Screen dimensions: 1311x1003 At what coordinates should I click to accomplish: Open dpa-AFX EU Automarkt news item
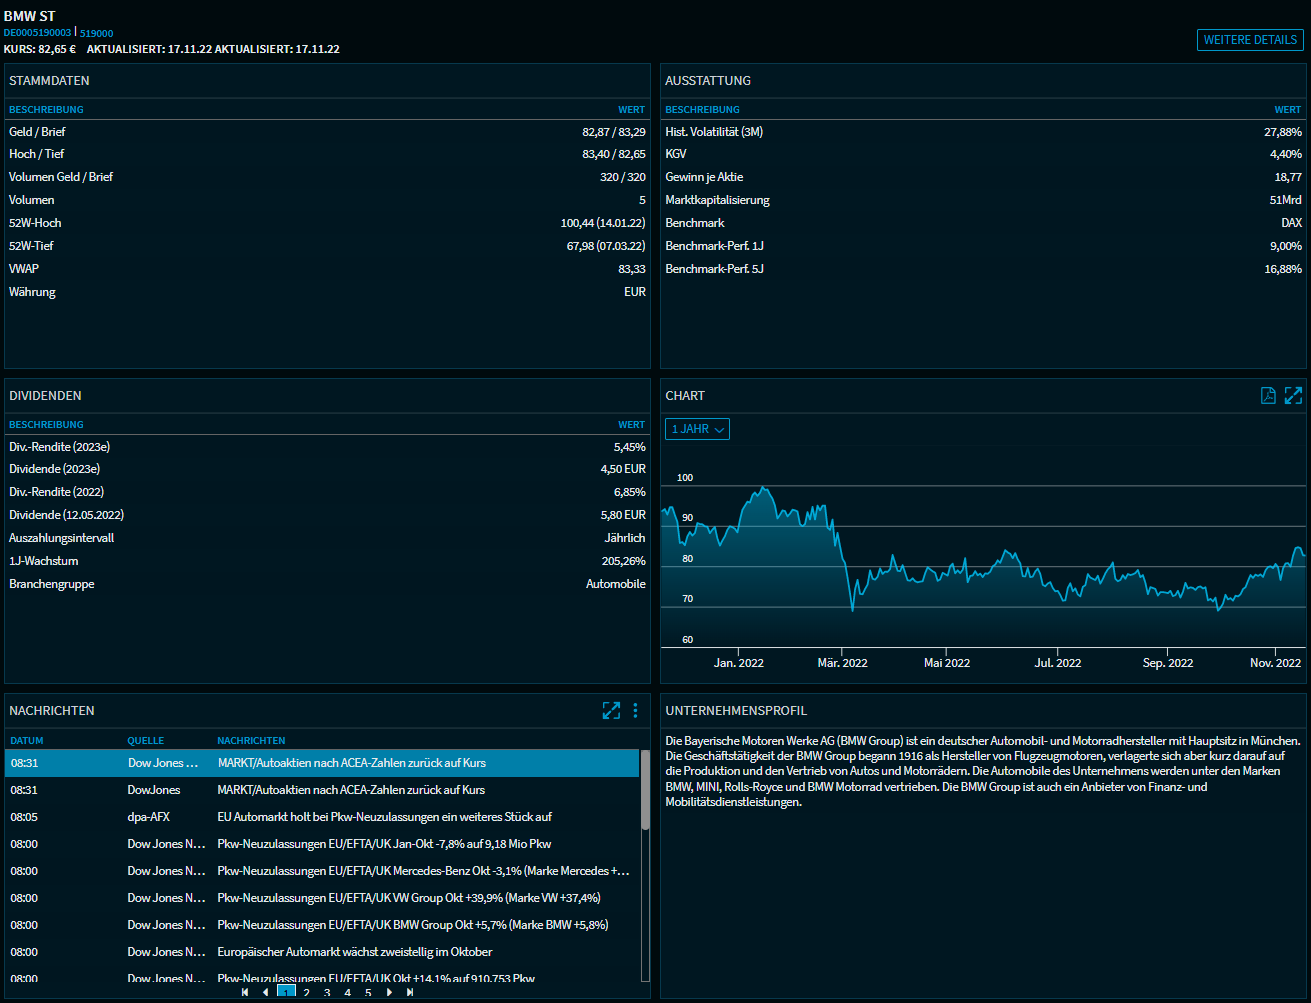click(384, 817)
